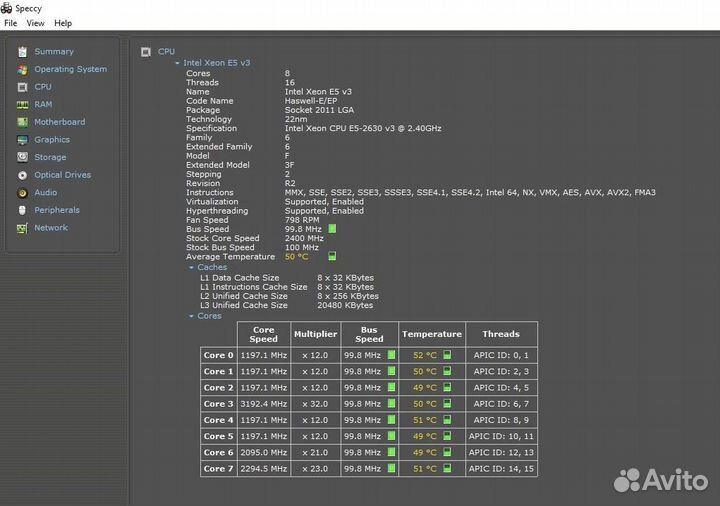Click the CPU label in sidebar
This screenshot has height=506, width=720.
tap(43, 87)
